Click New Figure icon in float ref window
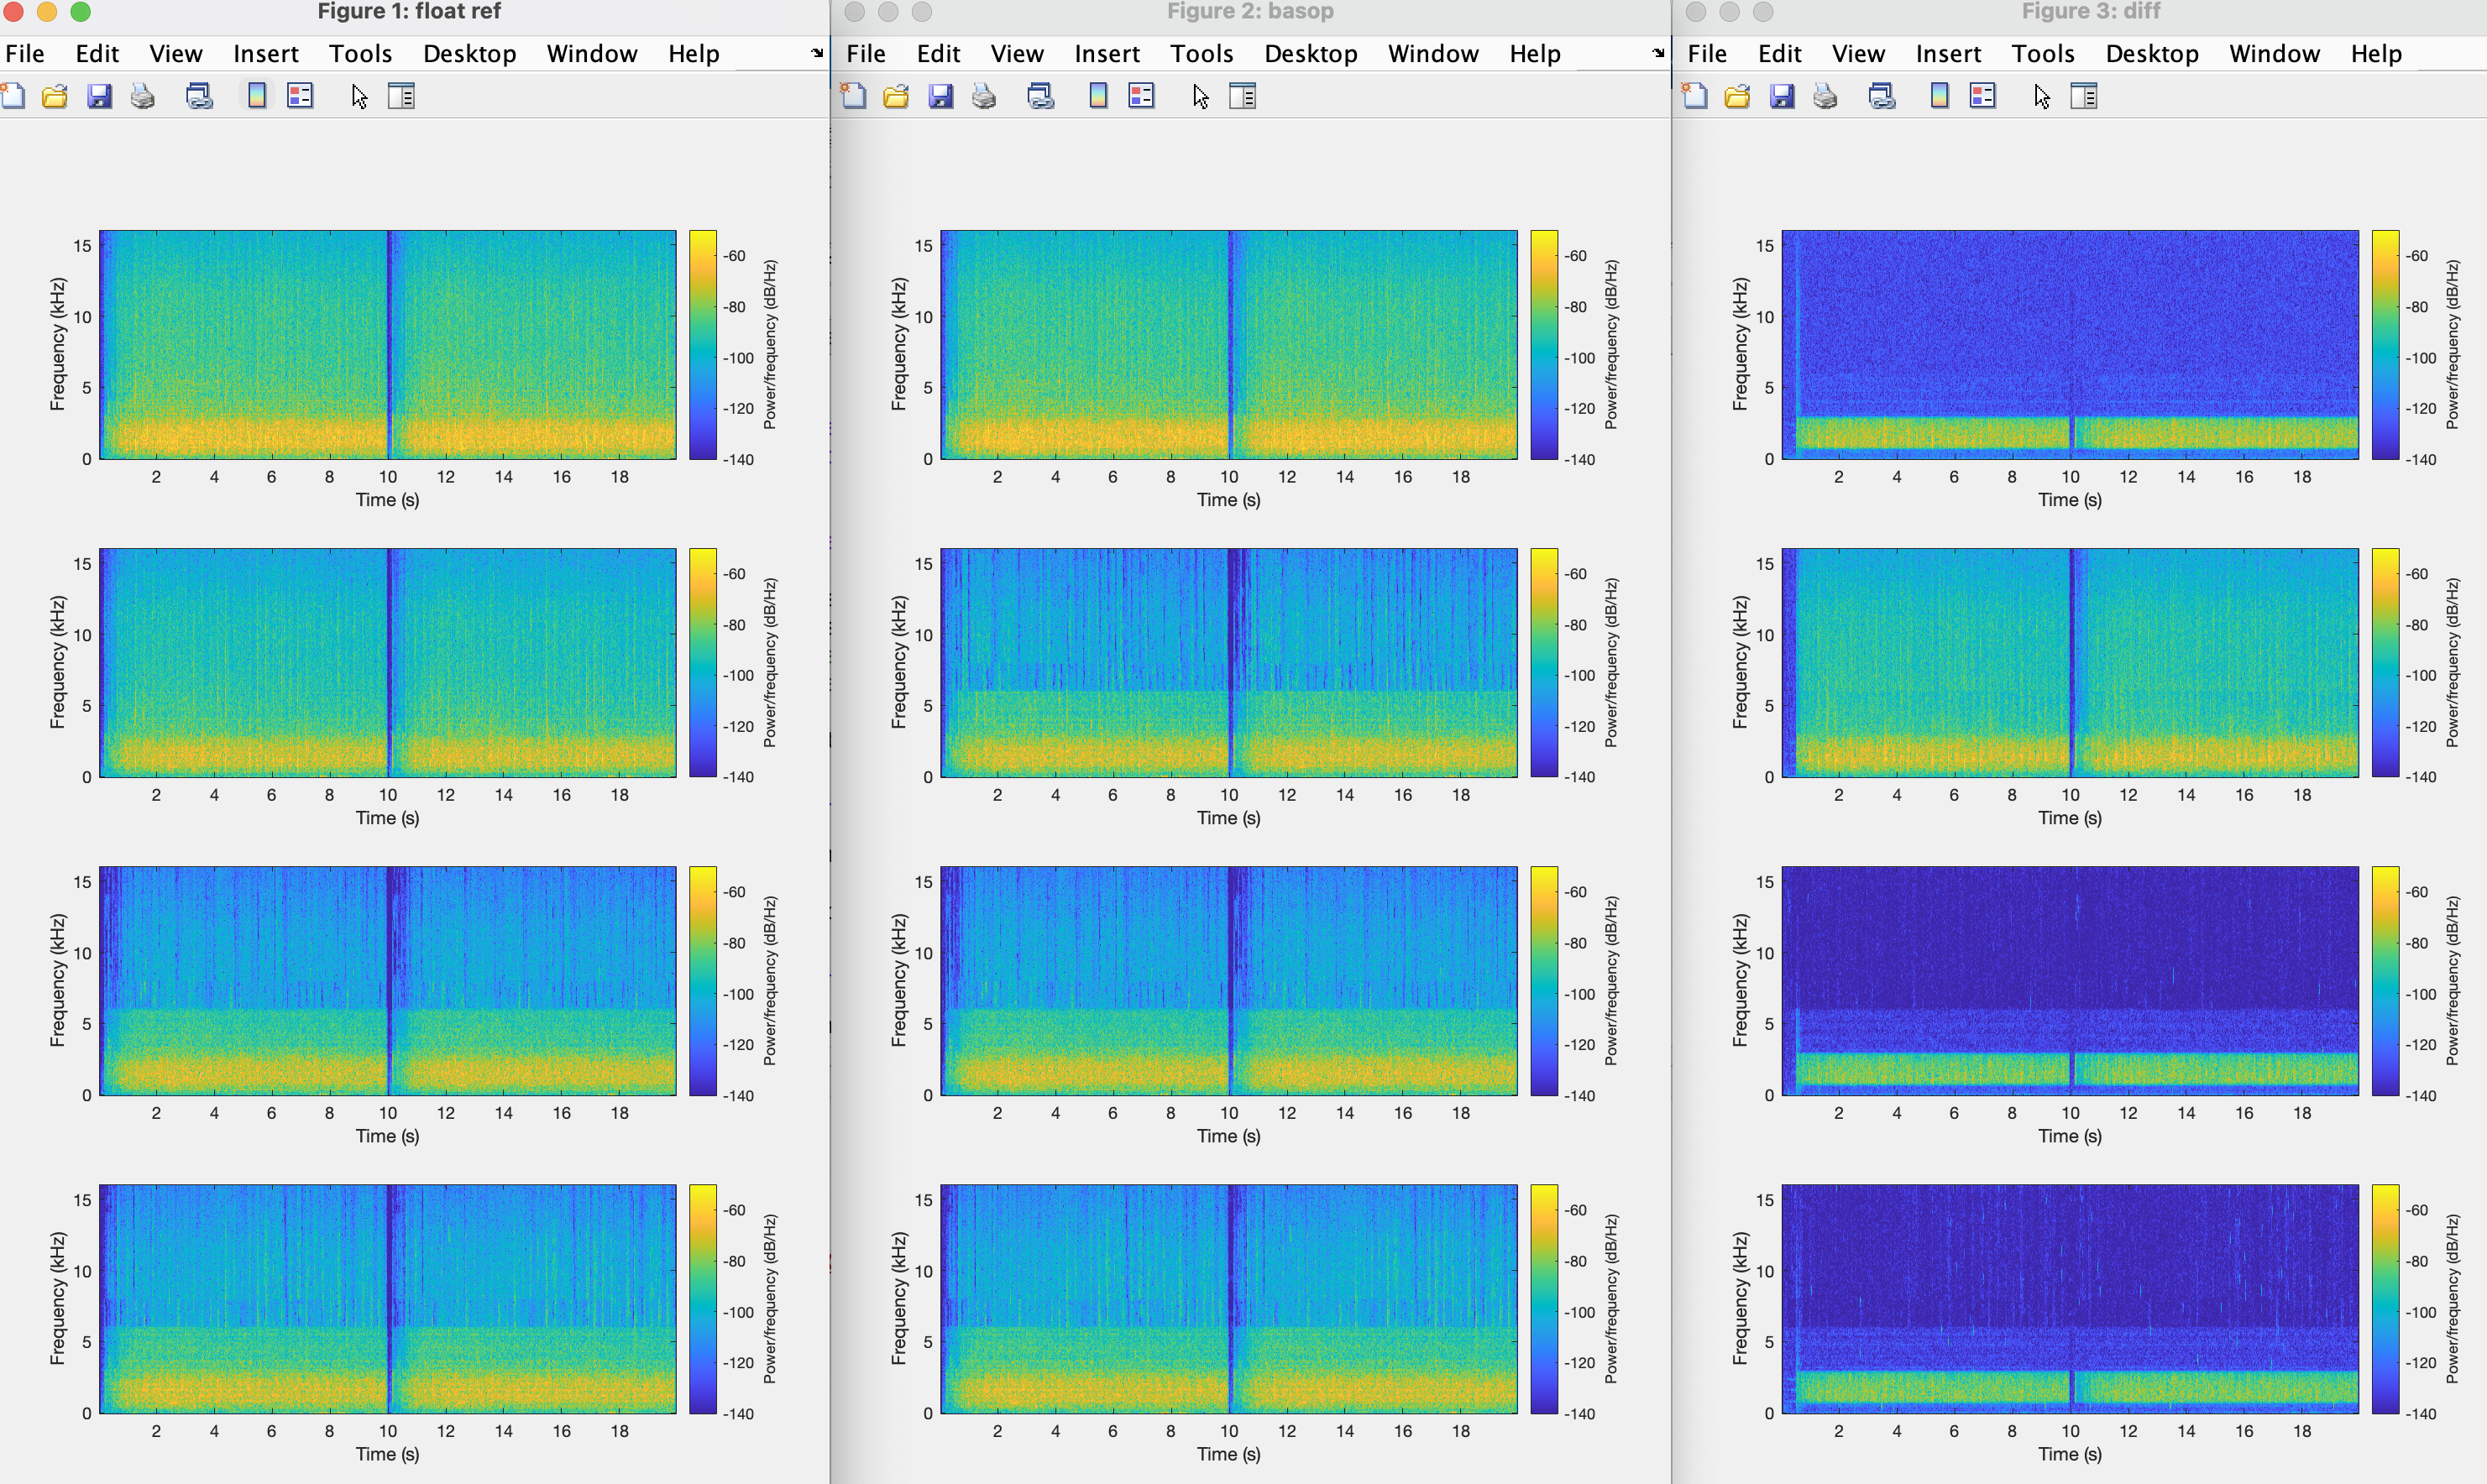 pos(13,96)
